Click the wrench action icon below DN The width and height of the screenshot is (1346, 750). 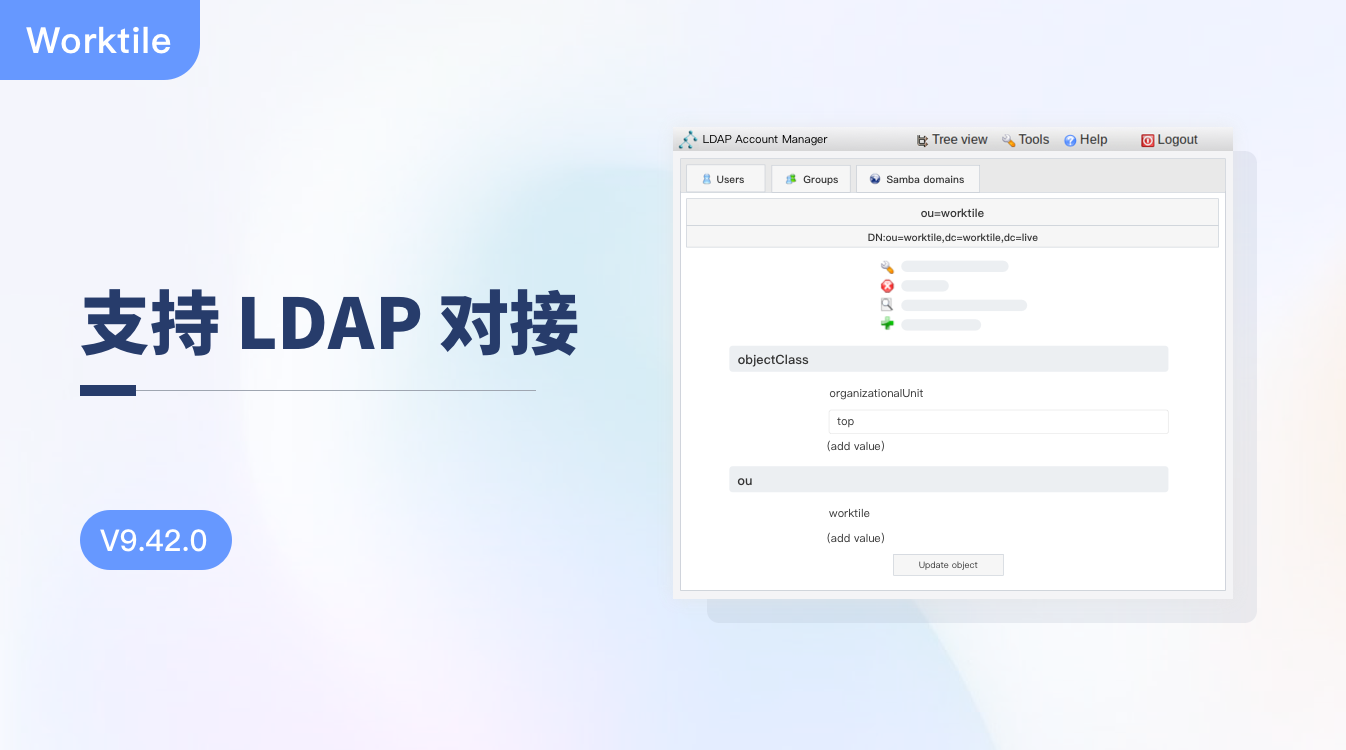coord(887,267)
